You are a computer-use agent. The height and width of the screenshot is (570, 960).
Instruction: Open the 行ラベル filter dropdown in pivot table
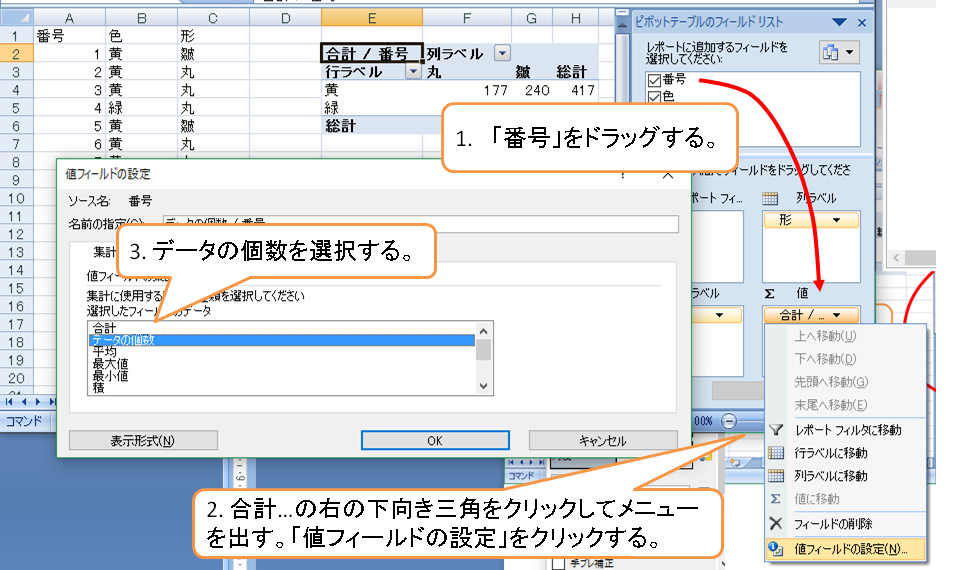[411, 72]
